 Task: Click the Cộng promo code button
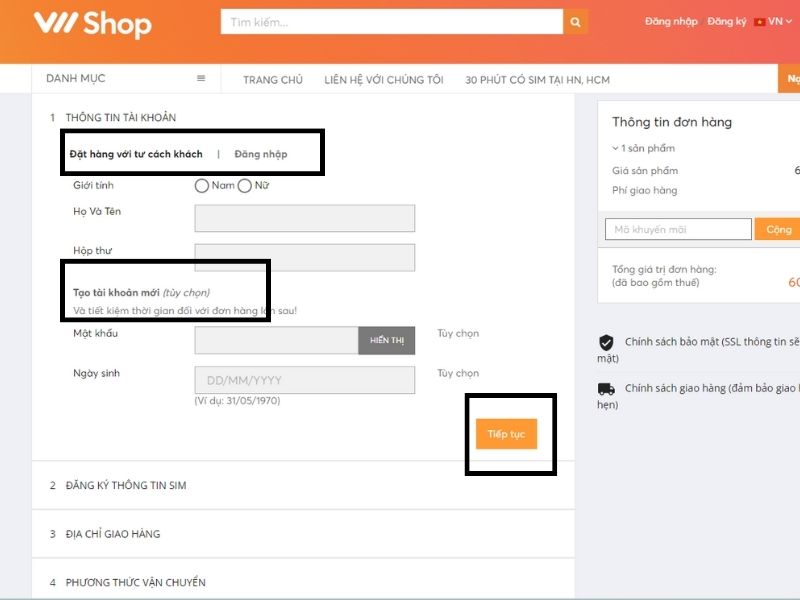pyautogui.click(x=778, y=229)
